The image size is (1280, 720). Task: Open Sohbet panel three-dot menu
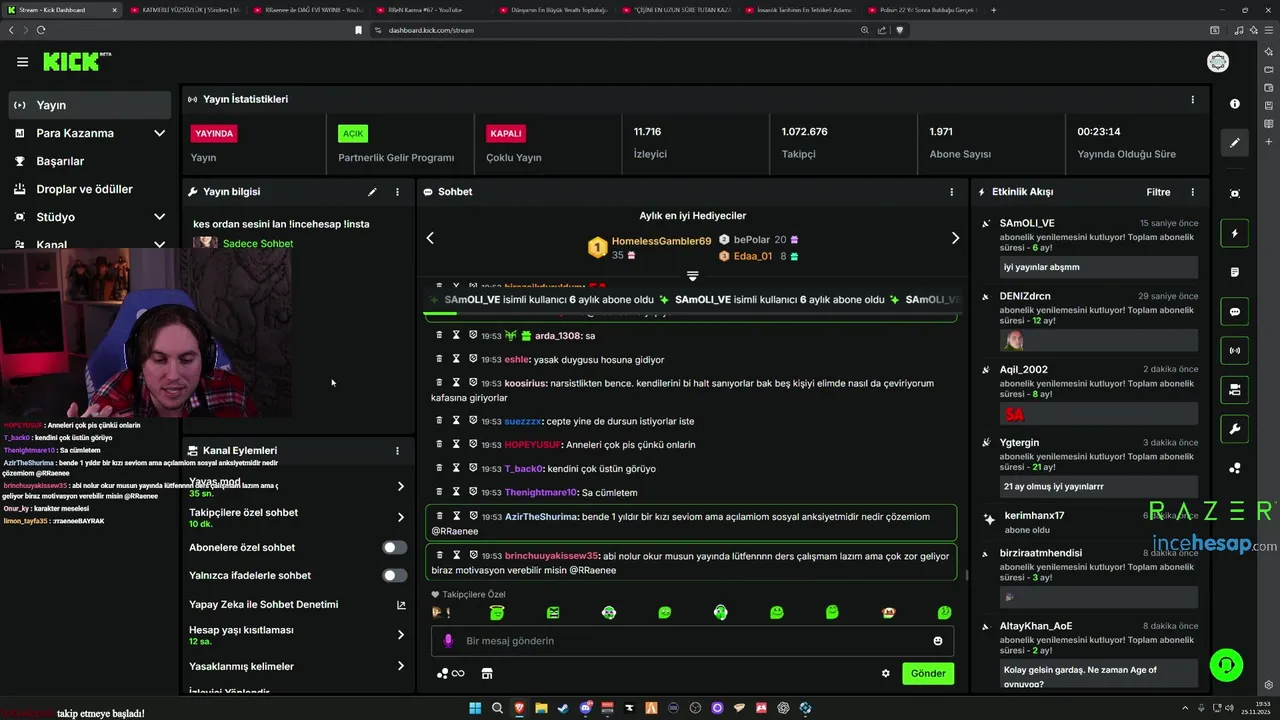click(951, 192)
